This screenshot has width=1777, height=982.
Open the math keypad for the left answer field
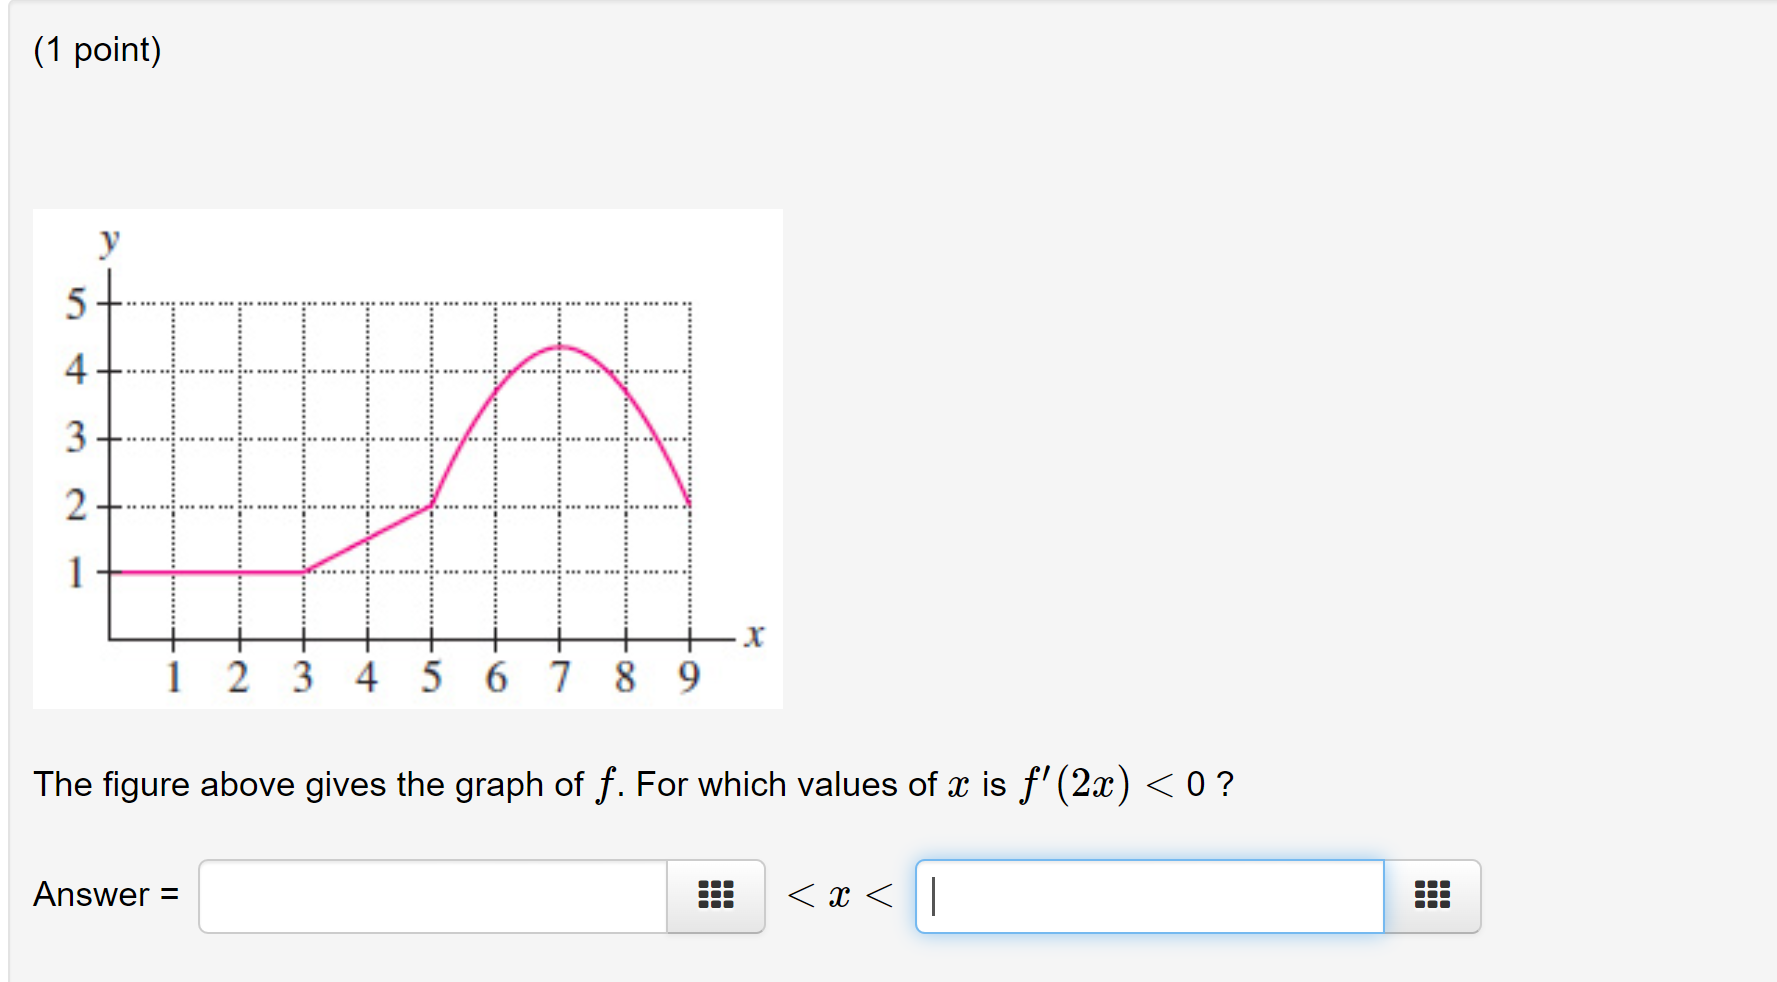point(716,895)
